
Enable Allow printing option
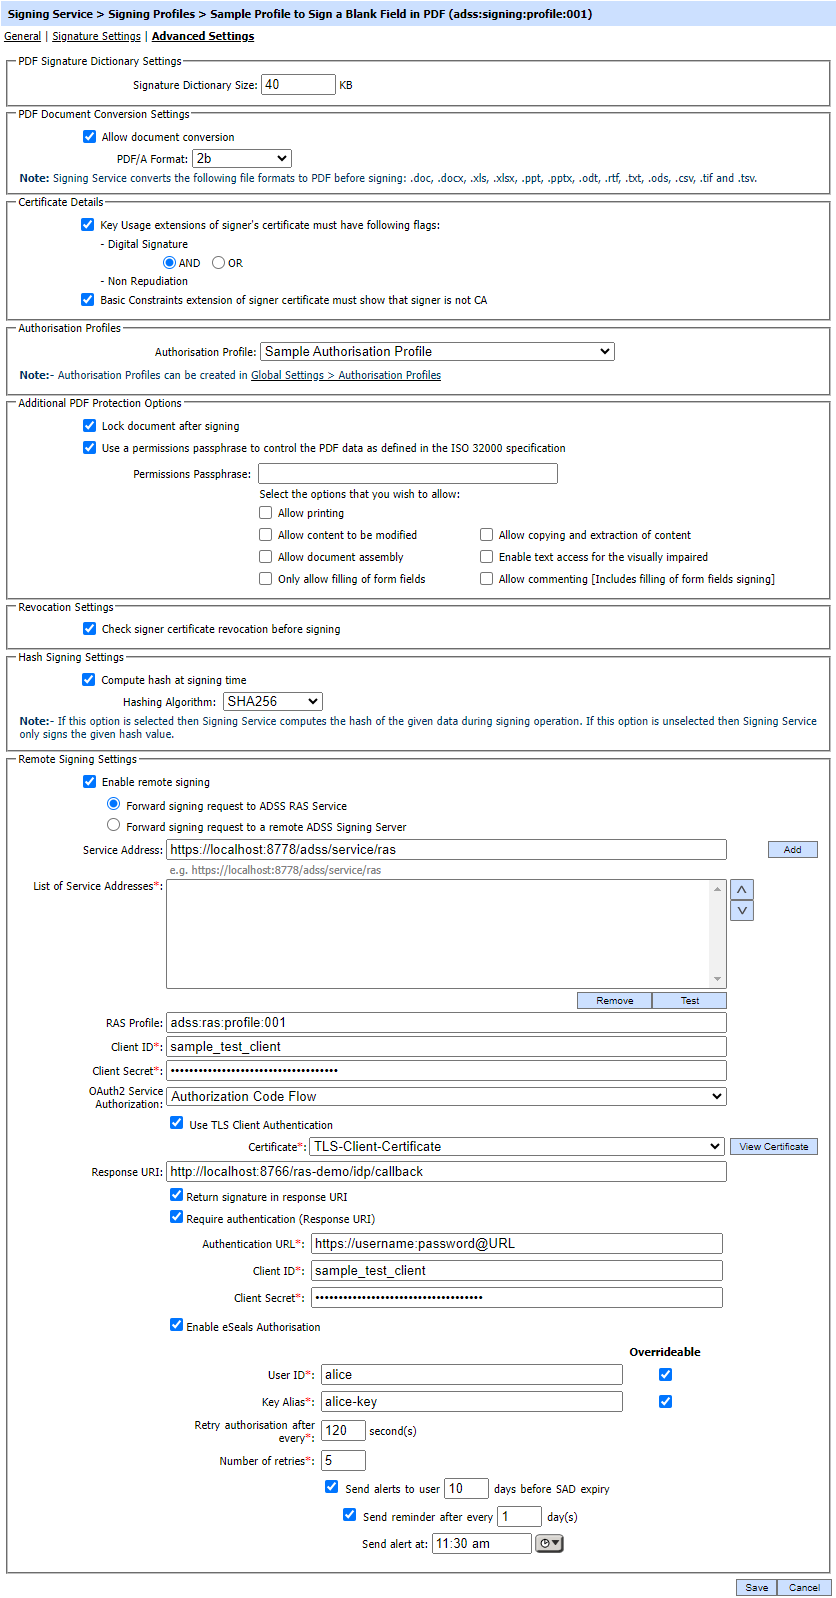point(265,512)
